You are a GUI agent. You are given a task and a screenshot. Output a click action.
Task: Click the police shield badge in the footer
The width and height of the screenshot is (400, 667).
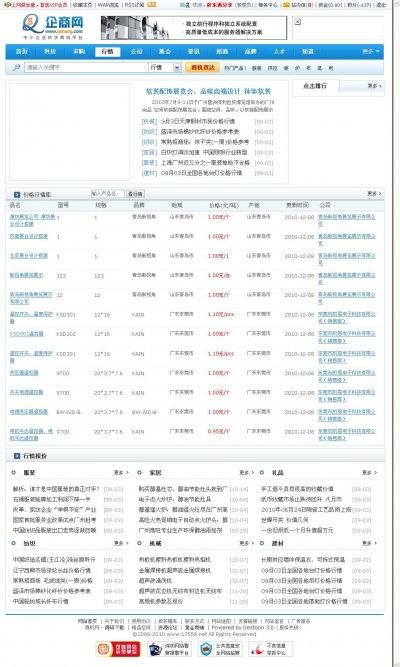[x=169, y=649]
